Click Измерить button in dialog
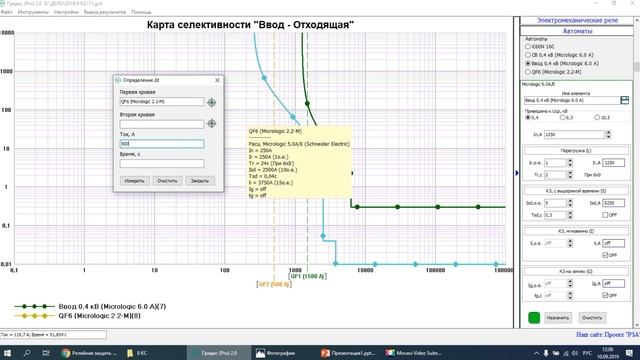Image resolution: width=640 pixels, height=360 pixels. (x=135, y=181)
